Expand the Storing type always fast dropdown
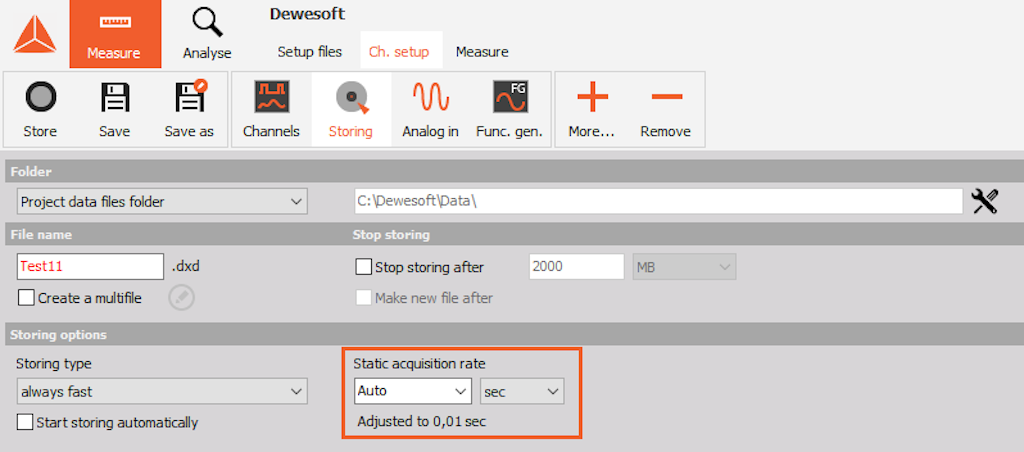This screenshot has height=452, width=1024. point(162,392)
